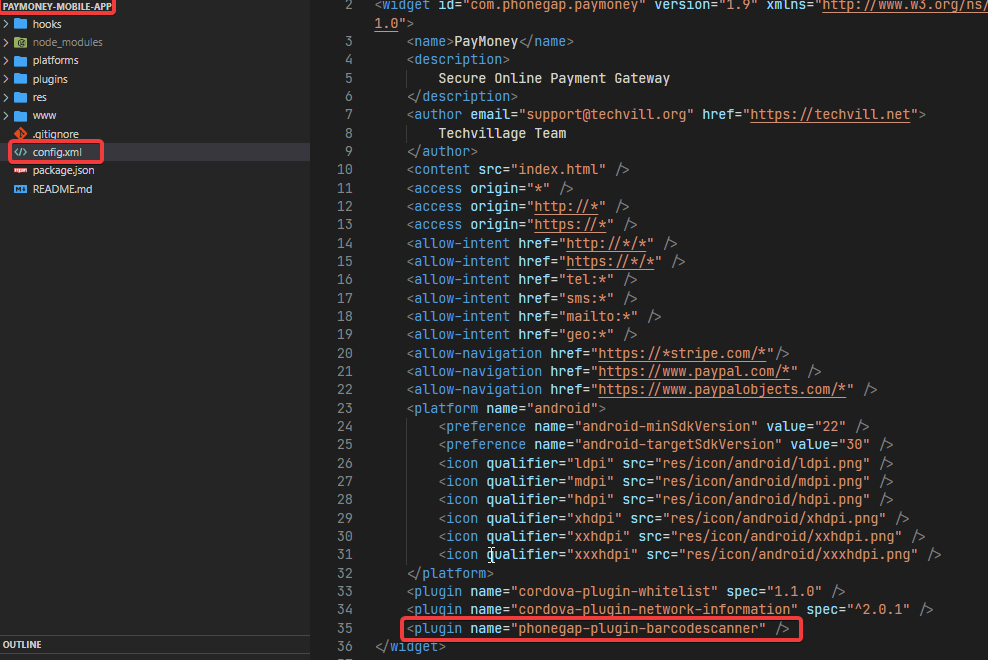The width and height of the screenshot is (988, 660).
Task: Click the XML icon beside config.xml
Action: coord(20,152)
